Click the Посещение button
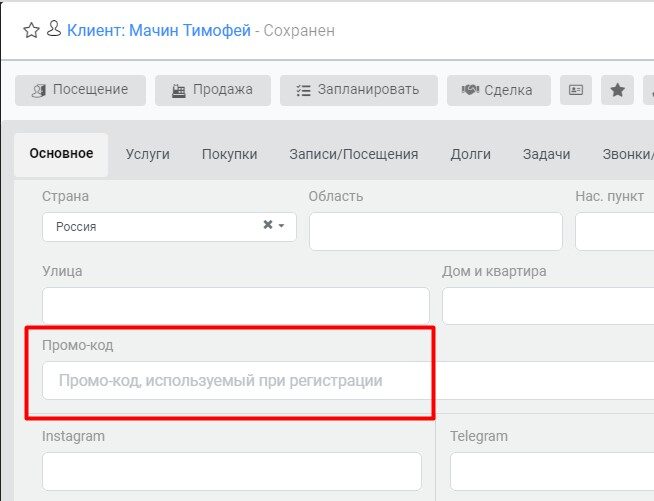The height and width of the screenshot is (501, 654). tap(80, 90)
